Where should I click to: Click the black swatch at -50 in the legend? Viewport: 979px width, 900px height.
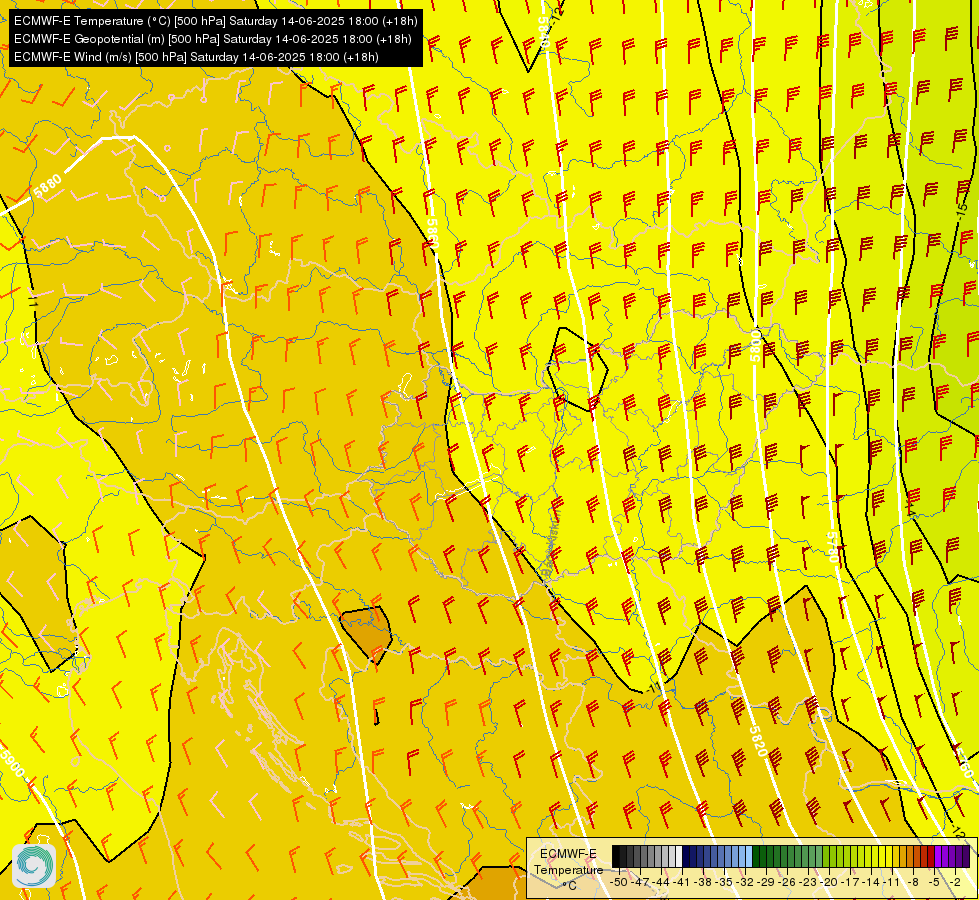coord(616,856)
